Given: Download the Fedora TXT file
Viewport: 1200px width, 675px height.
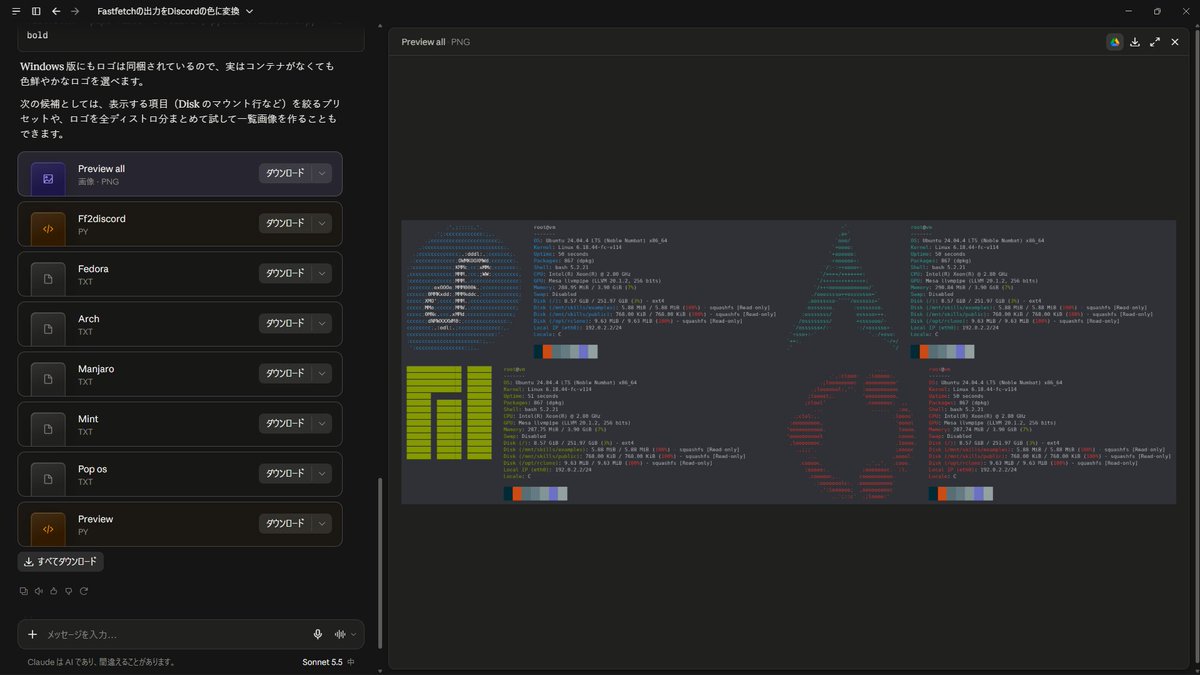Looking at the screenshot, I should [285, 273].
